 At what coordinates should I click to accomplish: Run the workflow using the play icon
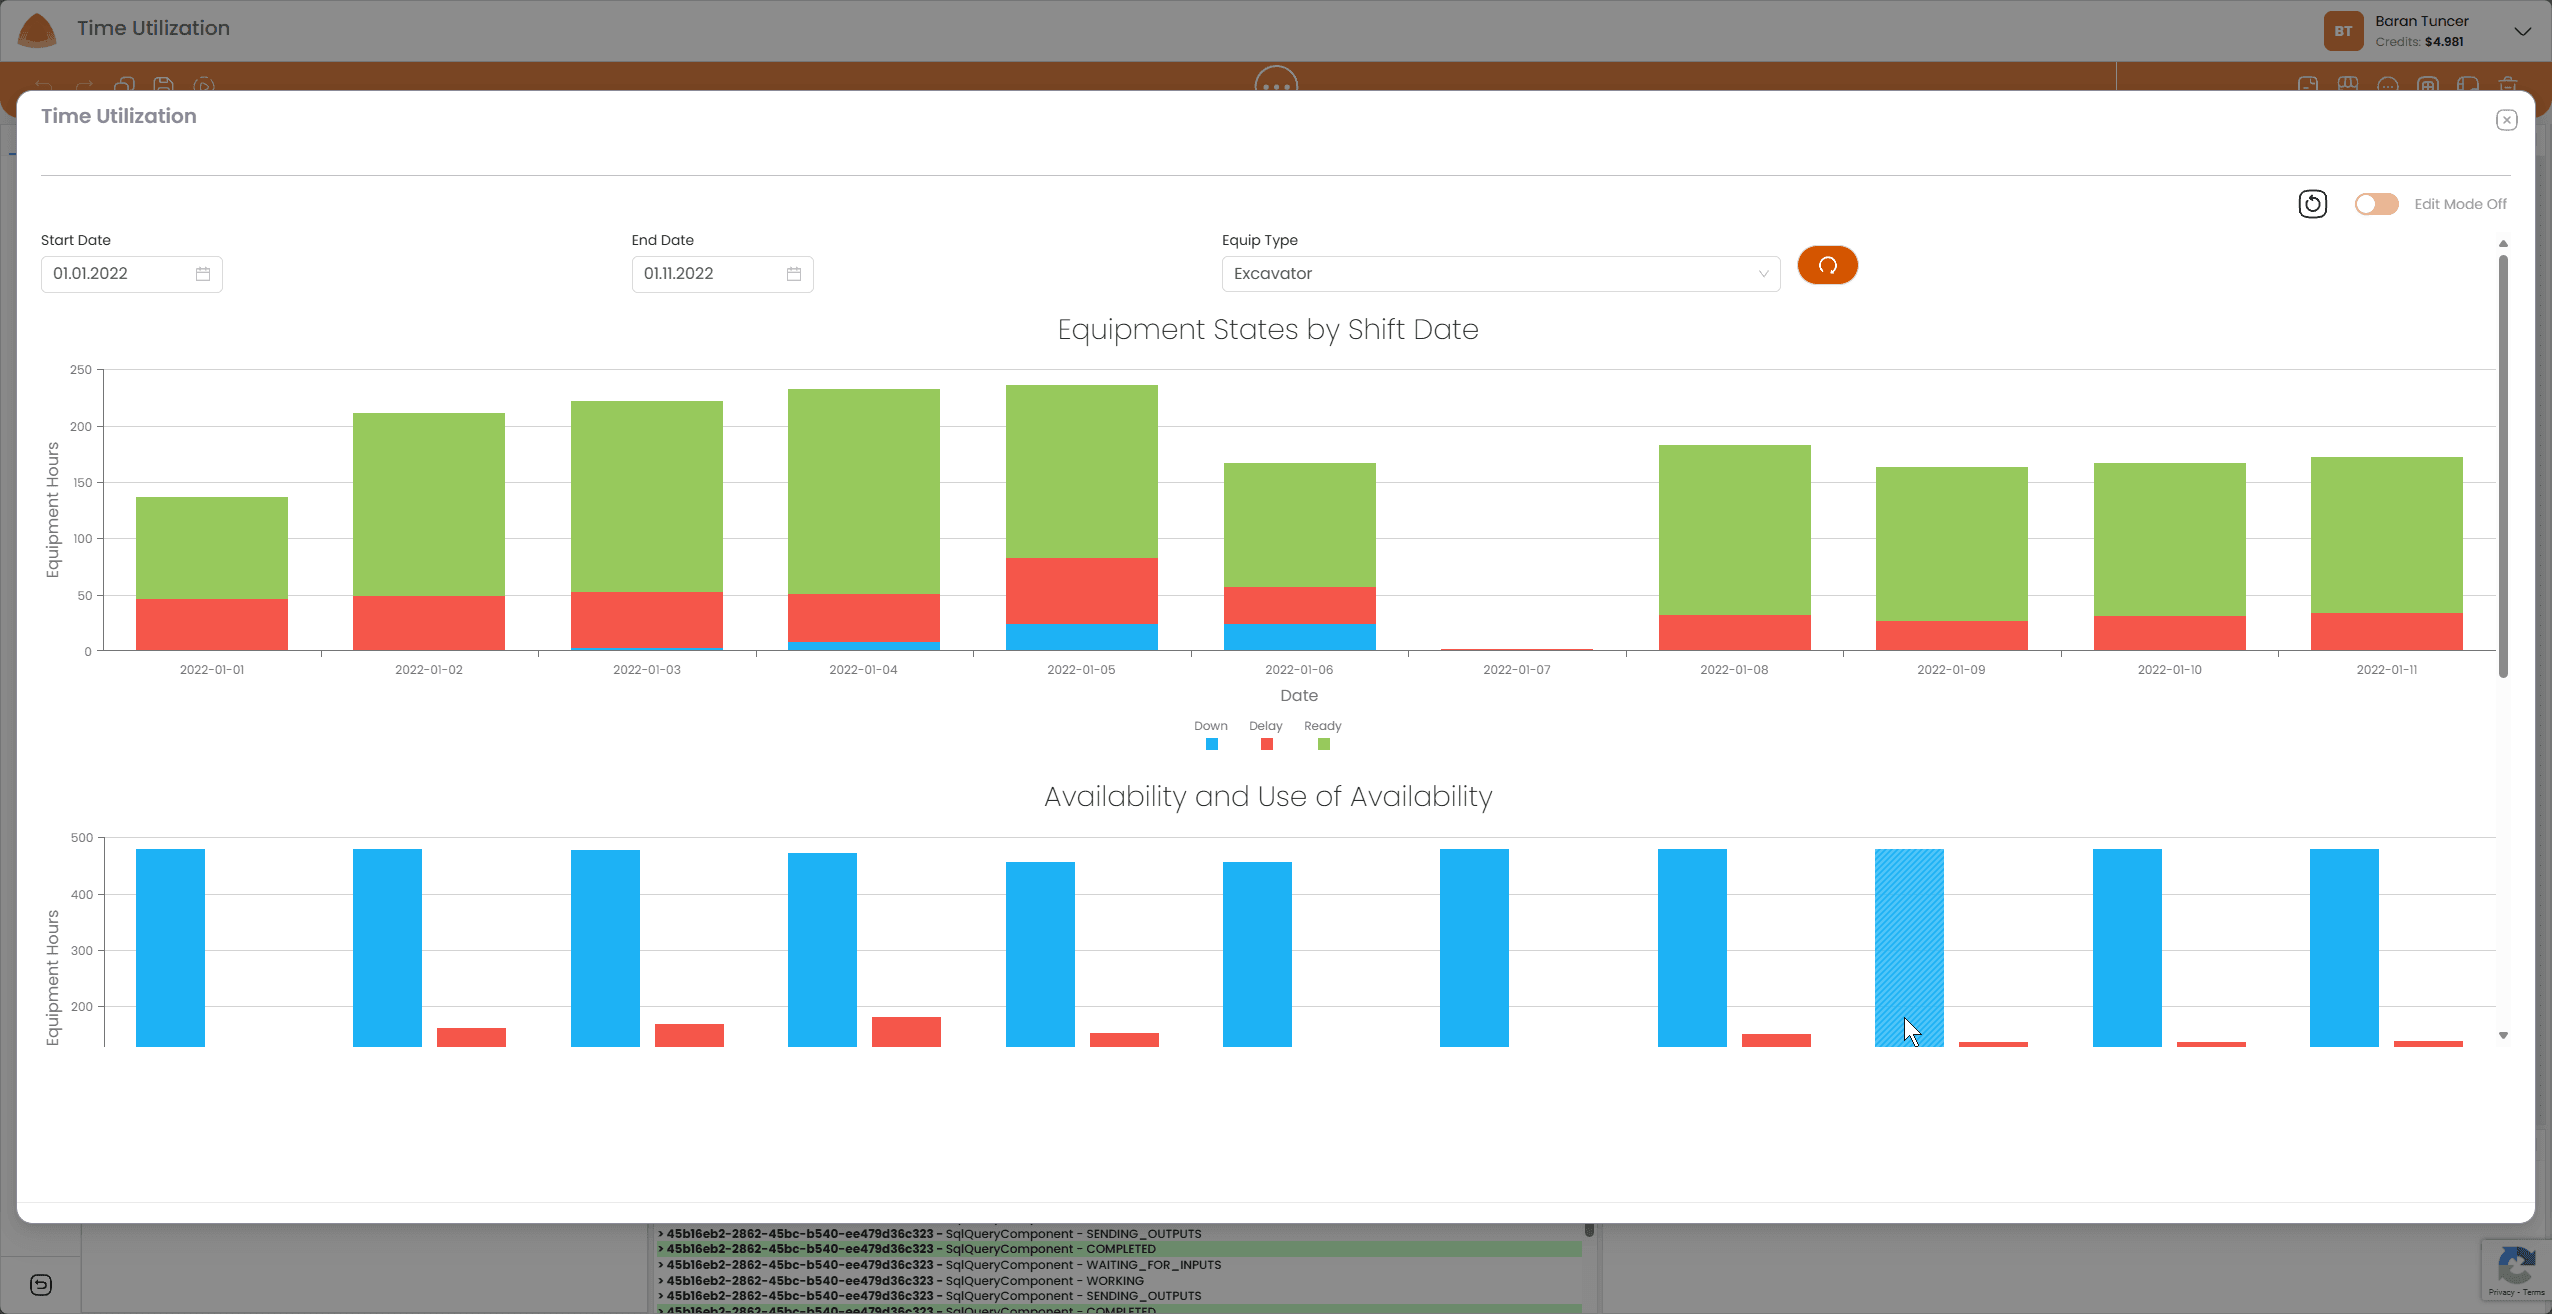[x=203, y=85]
